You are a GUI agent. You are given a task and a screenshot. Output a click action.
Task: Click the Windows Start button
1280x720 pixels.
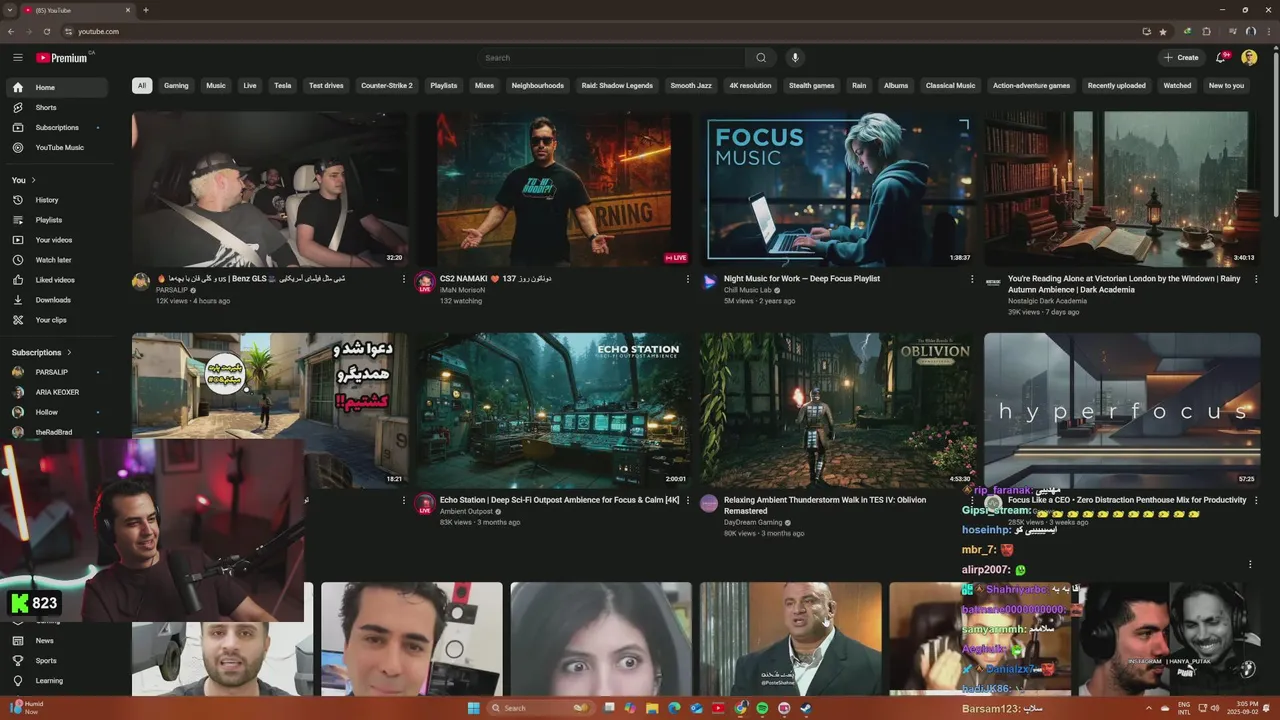tap(473, 708)
